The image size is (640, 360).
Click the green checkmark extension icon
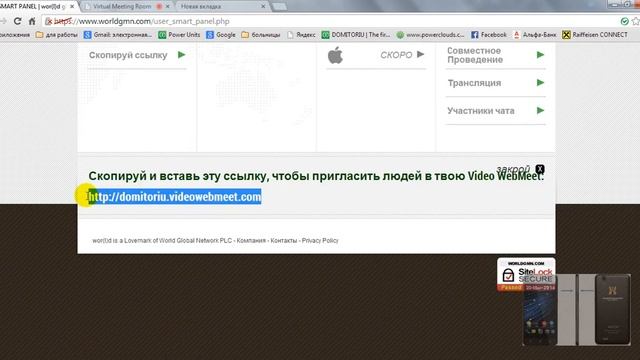[624, 21]
